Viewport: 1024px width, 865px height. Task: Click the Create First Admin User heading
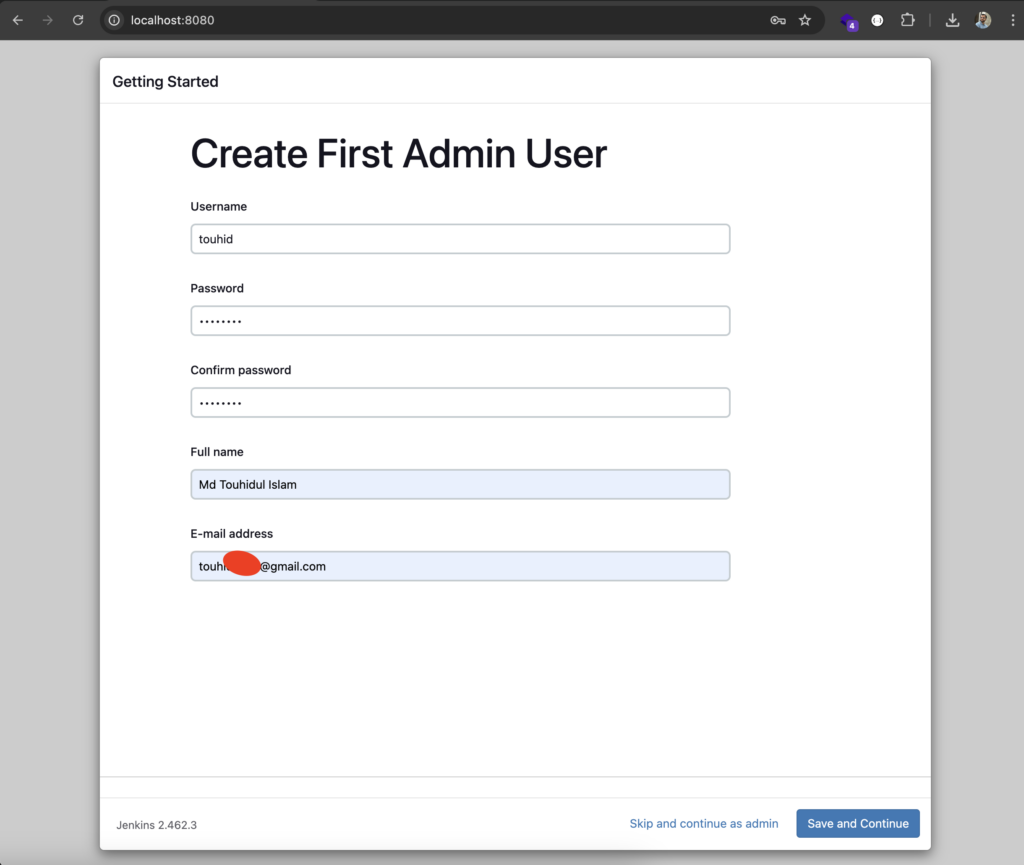click(x=398, y=154)
